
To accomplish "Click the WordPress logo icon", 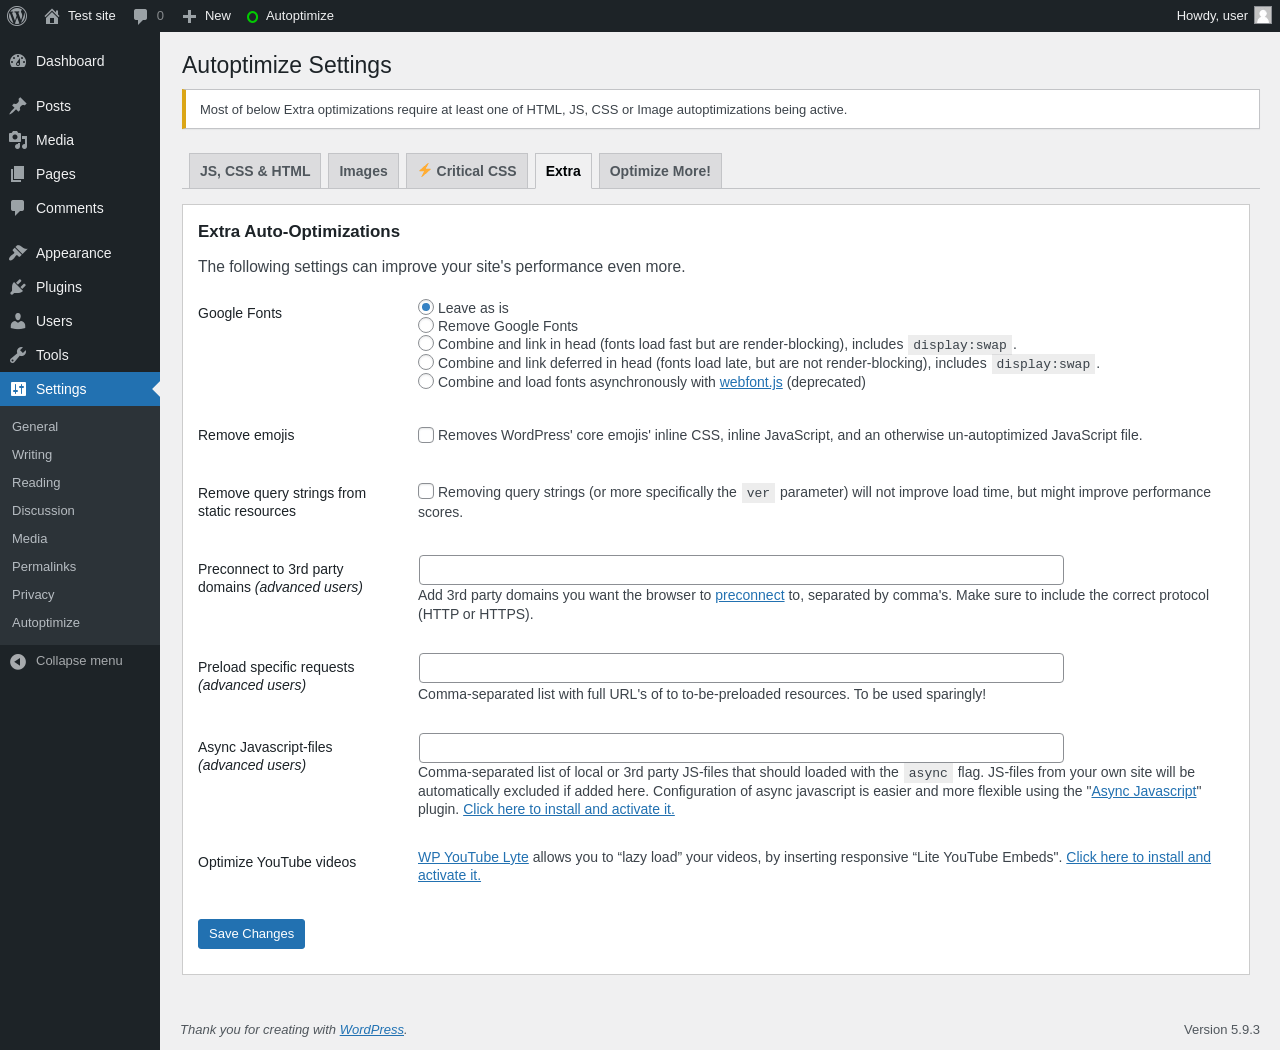I will pos(17,16).
